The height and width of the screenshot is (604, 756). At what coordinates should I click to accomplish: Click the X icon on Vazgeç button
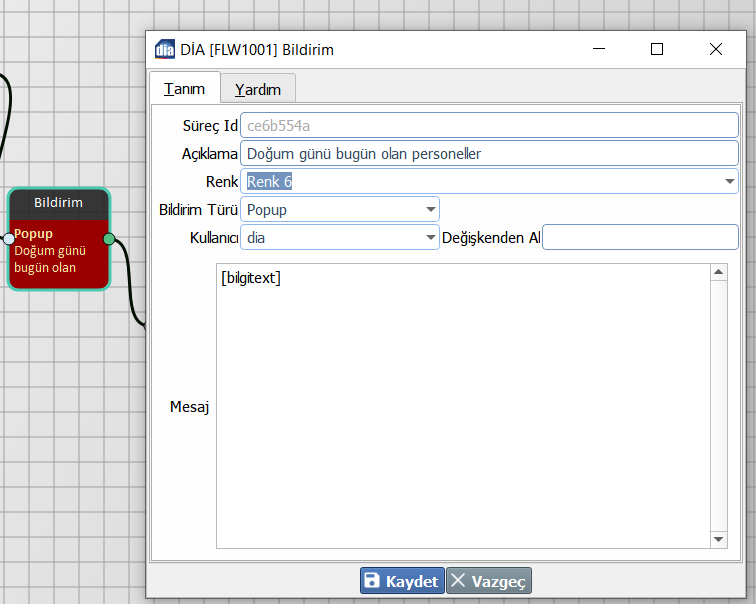(x=458, y=581)
